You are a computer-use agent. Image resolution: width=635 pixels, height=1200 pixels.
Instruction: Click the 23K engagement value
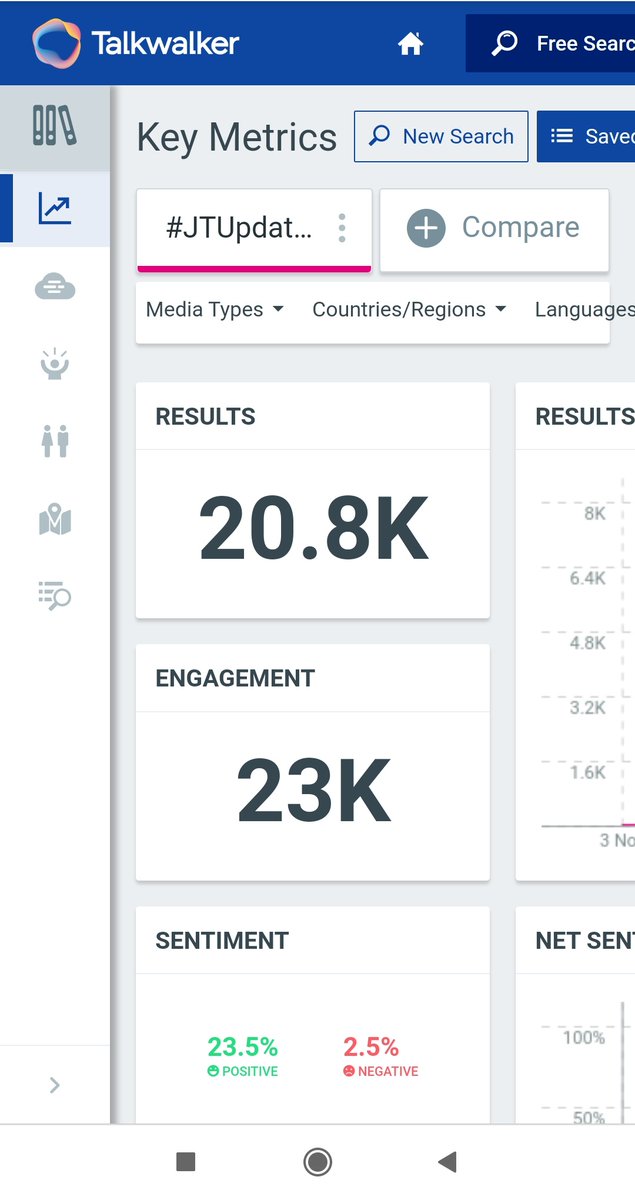coord(313,792)
